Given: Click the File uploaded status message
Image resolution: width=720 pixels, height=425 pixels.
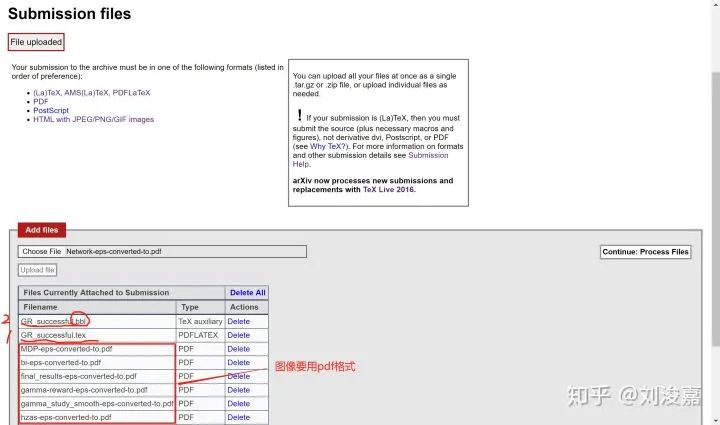Looking at the screenshot, I should pyautogui.click(x=36, y=42).
